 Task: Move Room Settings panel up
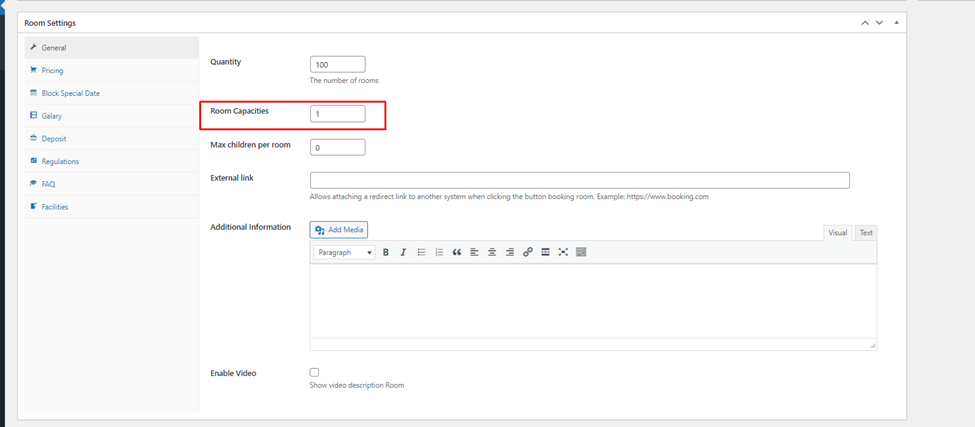click(x=865, y=23)
